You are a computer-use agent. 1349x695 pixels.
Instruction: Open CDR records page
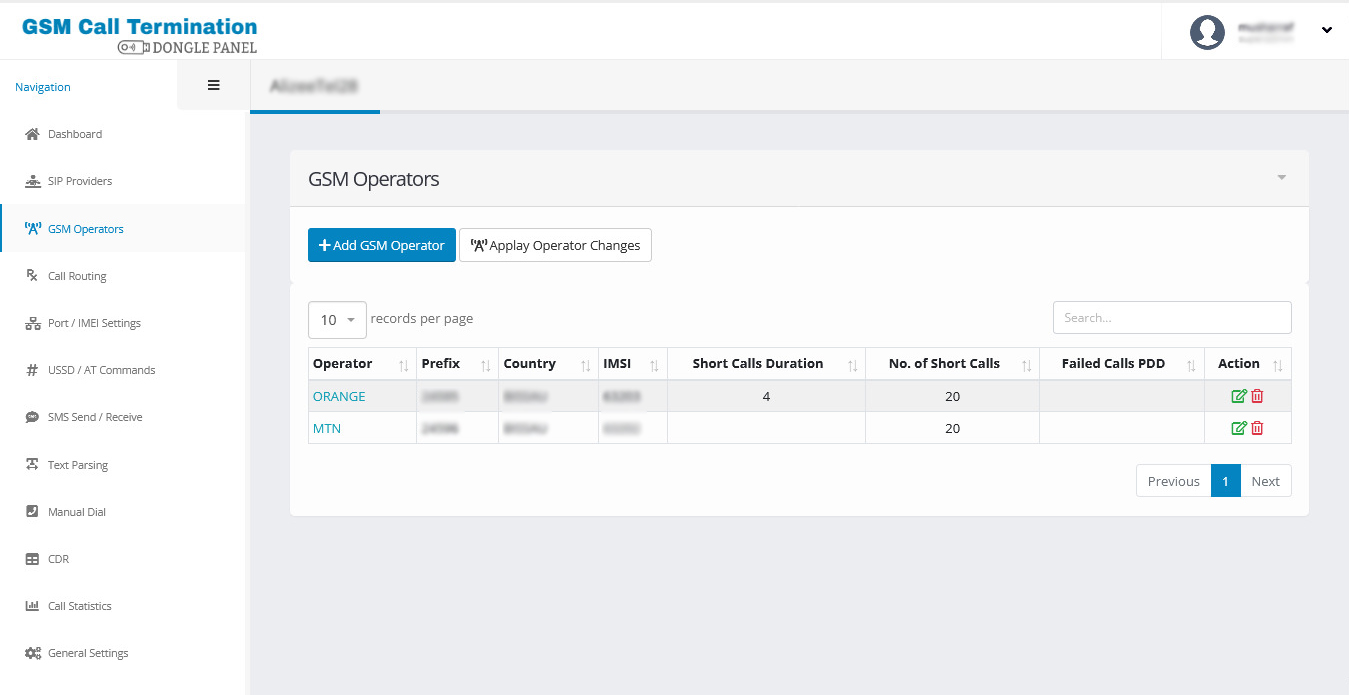click(59, 559)
